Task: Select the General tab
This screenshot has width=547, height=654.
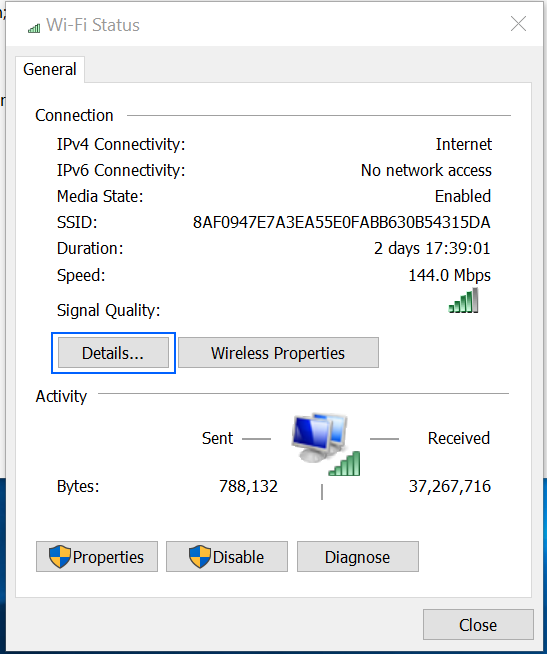Action: pos(50,69)
